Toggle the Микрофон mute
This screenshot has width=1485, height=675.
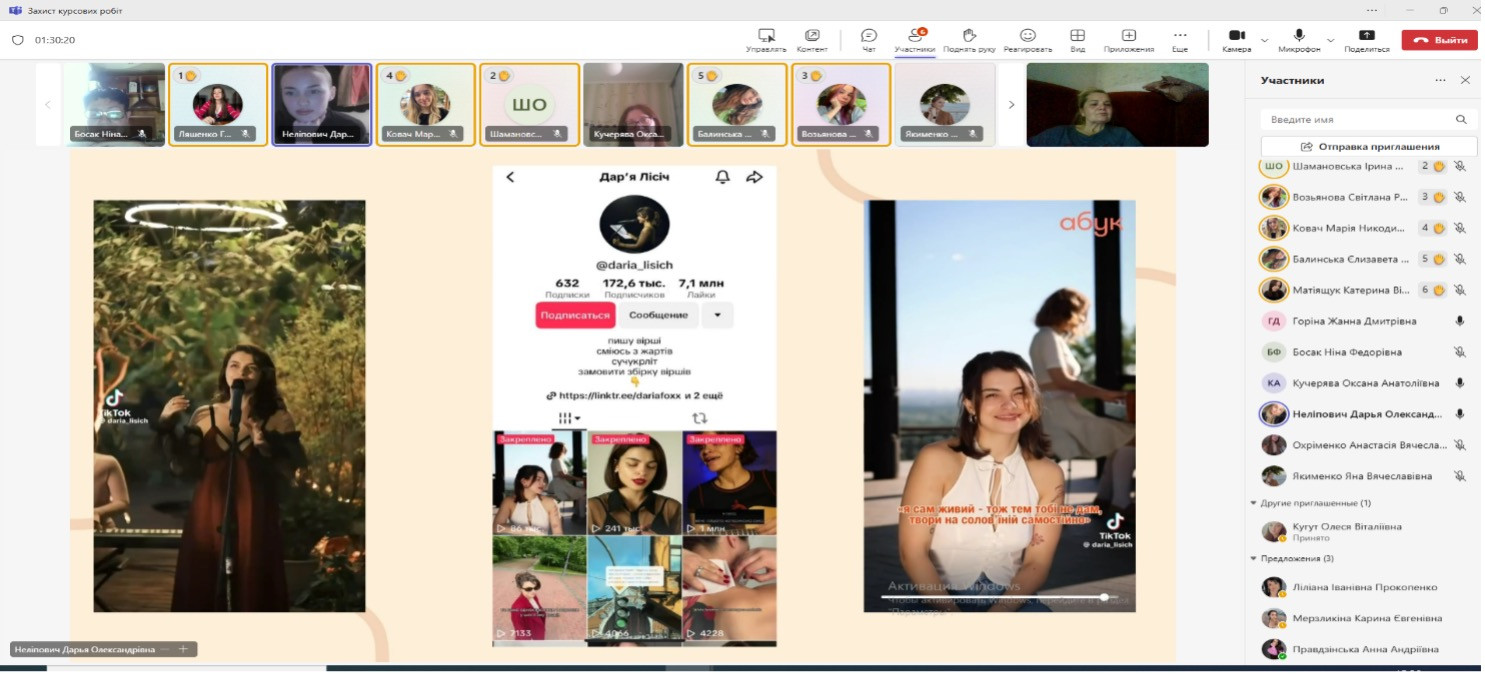pyautogui.click(x=1299, y=40)
